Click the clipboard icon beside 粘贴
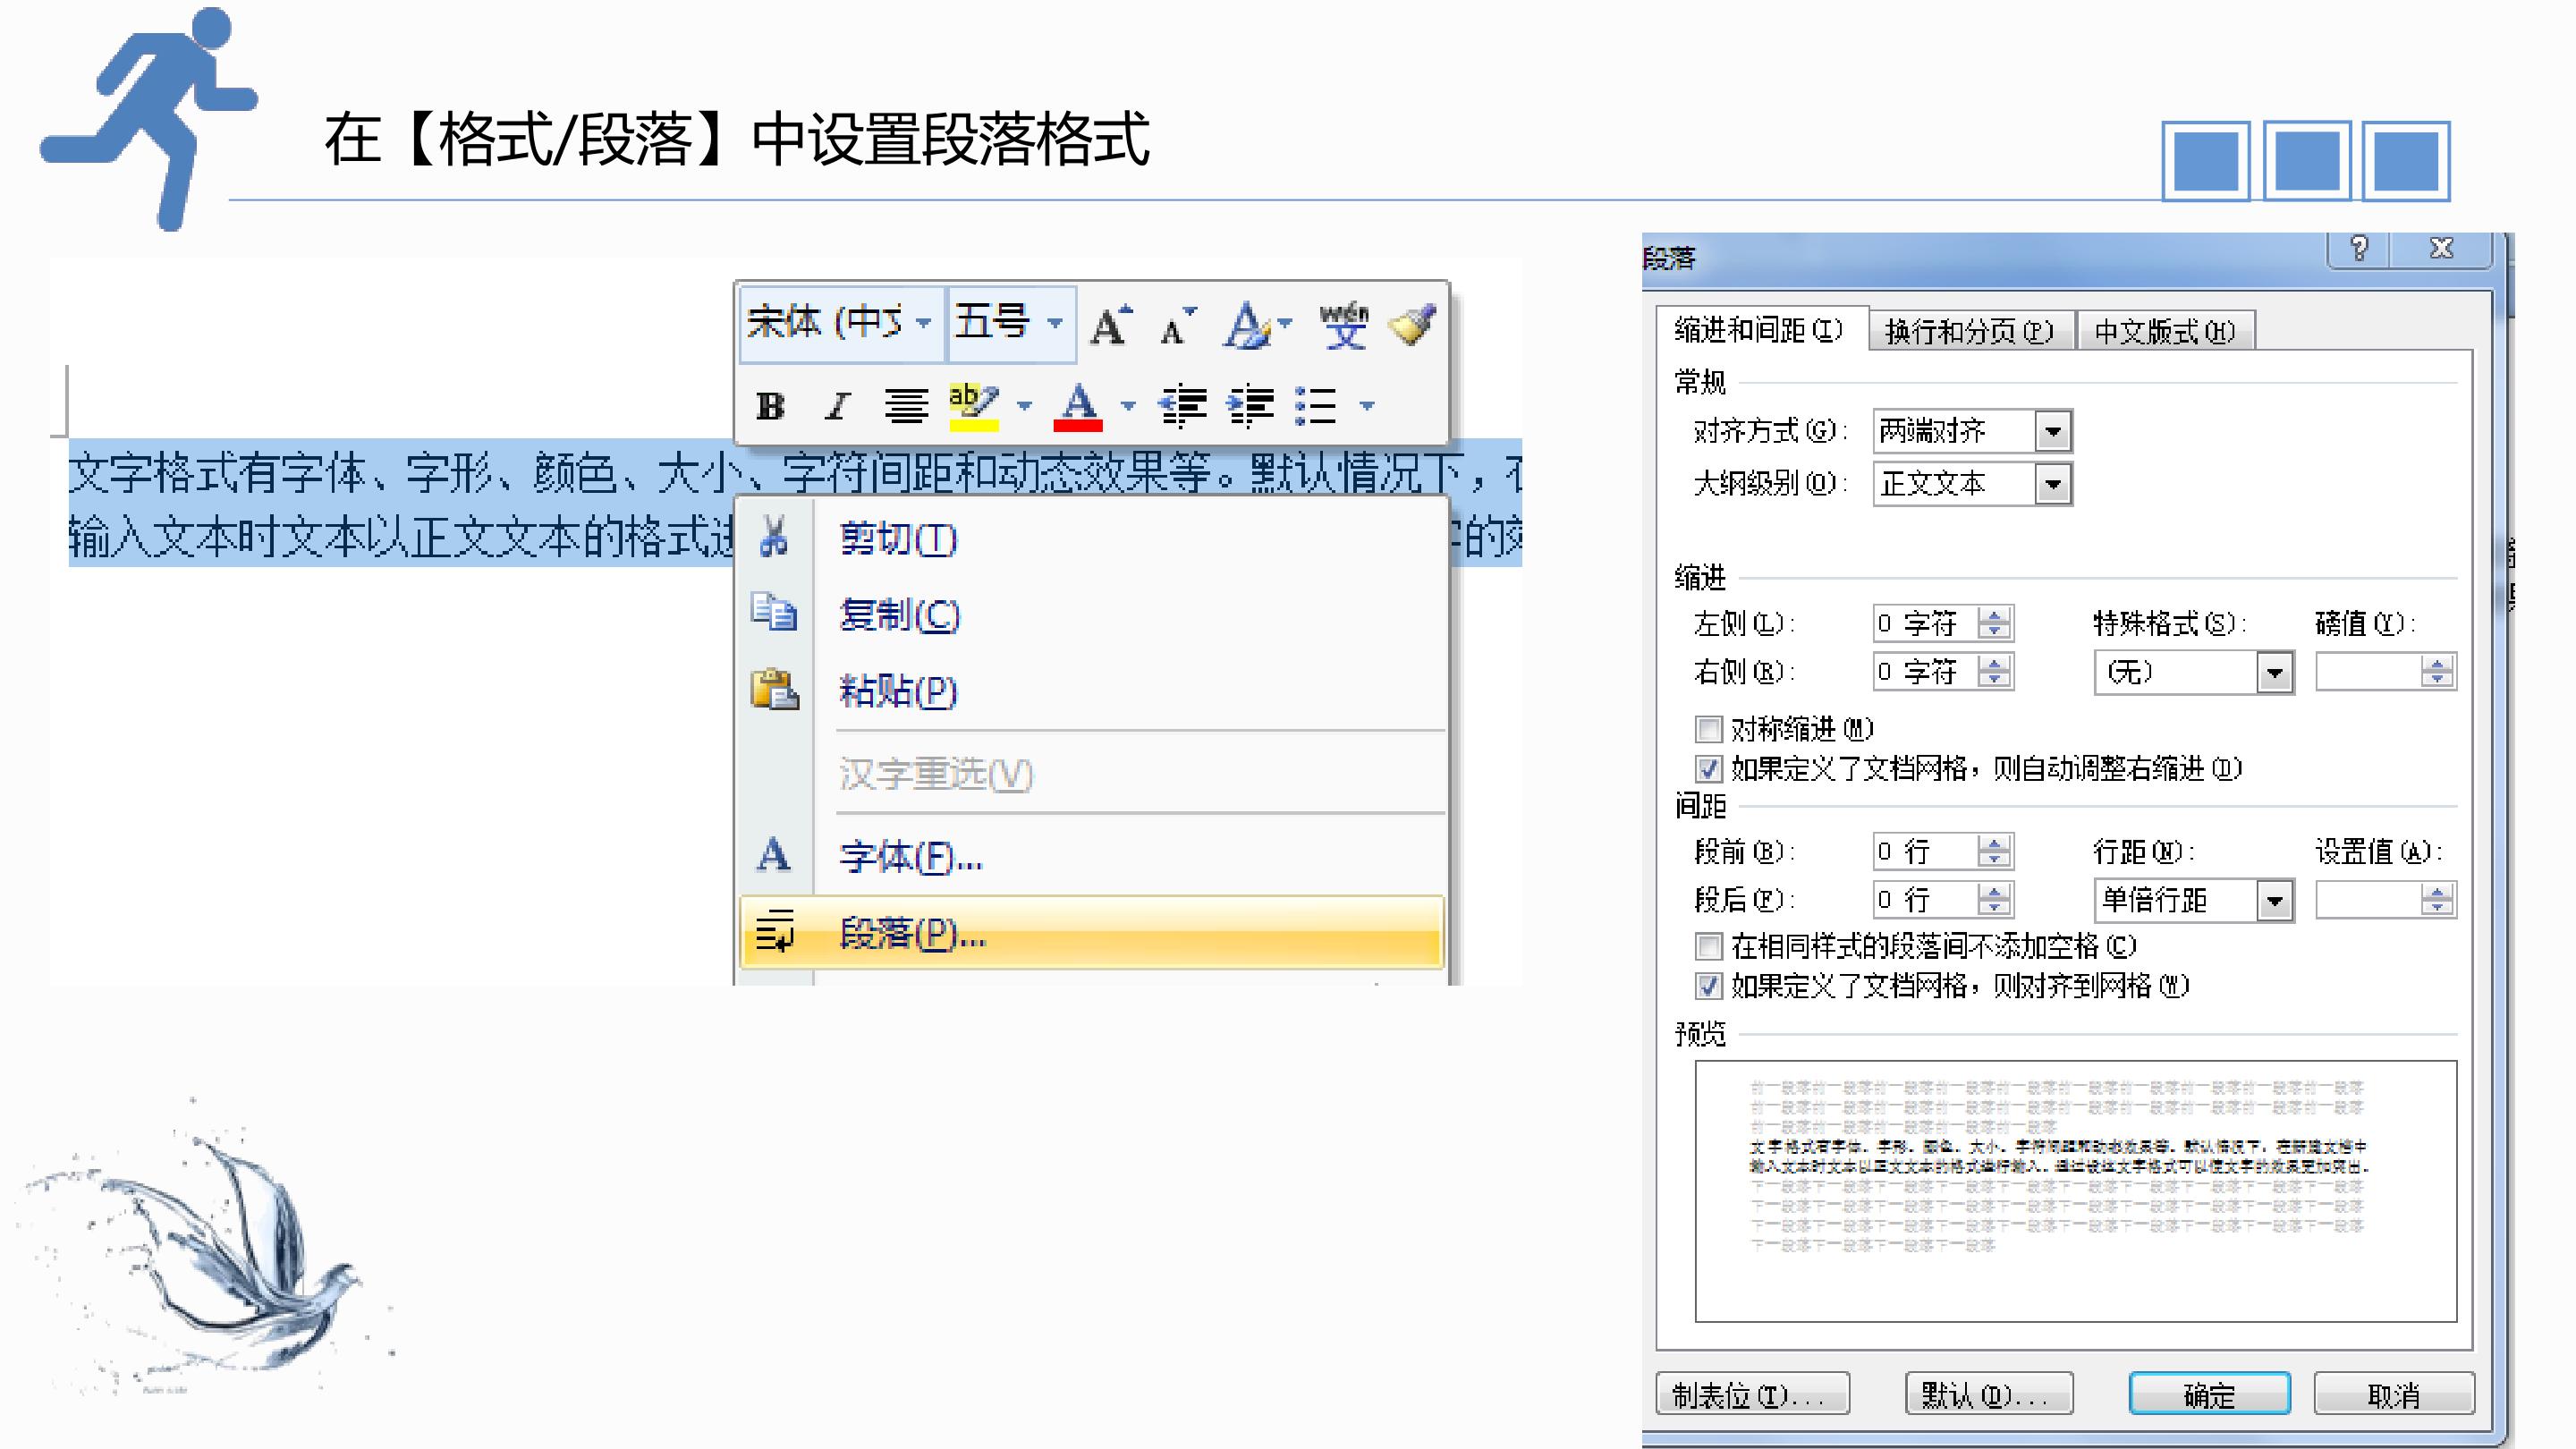This screenshot has height=1449, width=2576. pos(774,689)
